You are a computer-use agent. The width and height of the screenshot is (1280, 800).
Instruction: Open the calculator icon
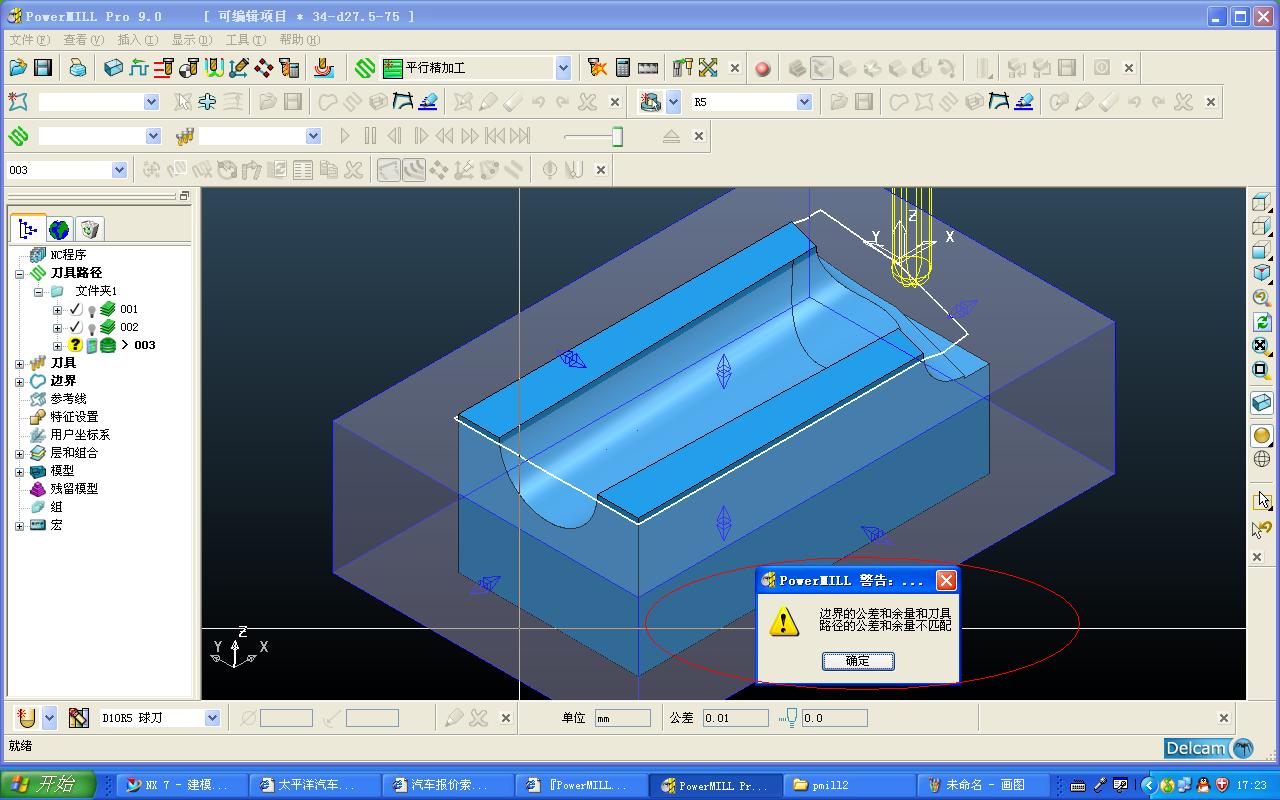tap(623, 68)
